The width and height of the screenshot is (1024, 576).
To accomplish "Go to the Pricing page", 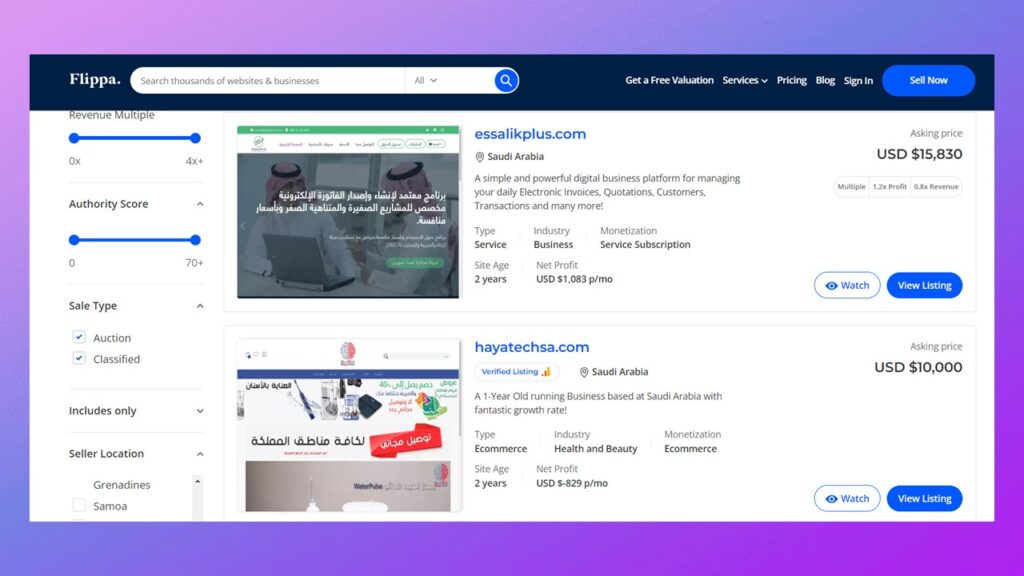I will click(792, 80).
